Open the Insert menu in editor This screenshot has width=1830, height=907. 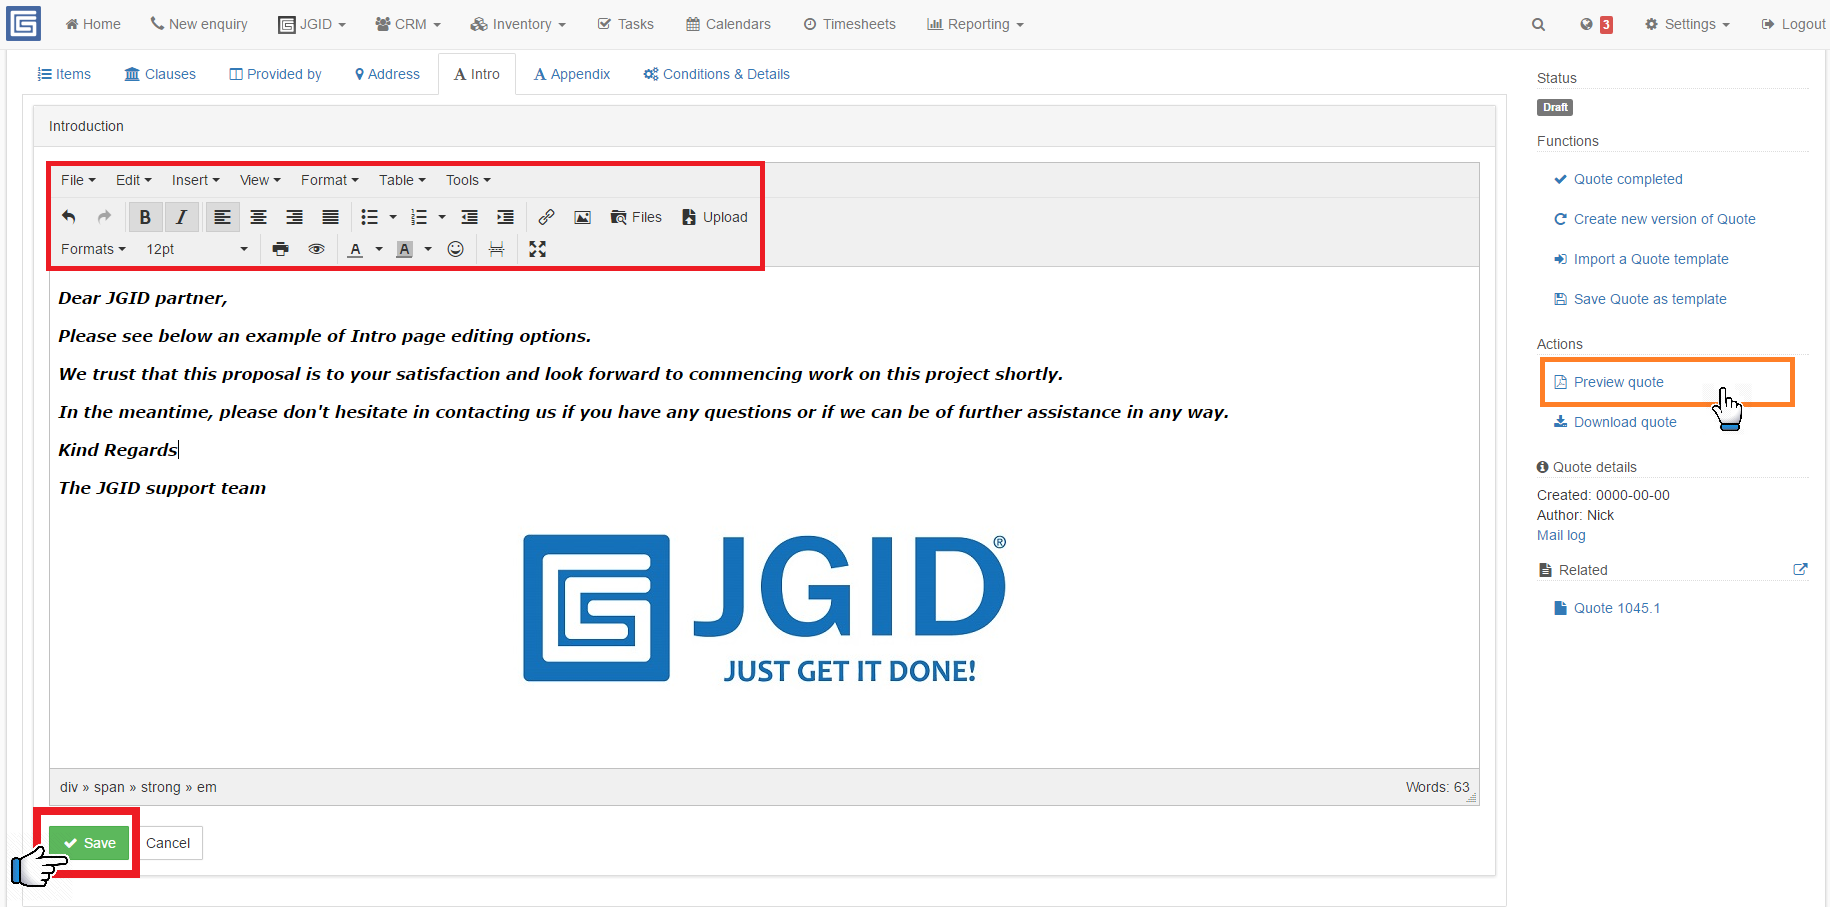tap(195, 180)
